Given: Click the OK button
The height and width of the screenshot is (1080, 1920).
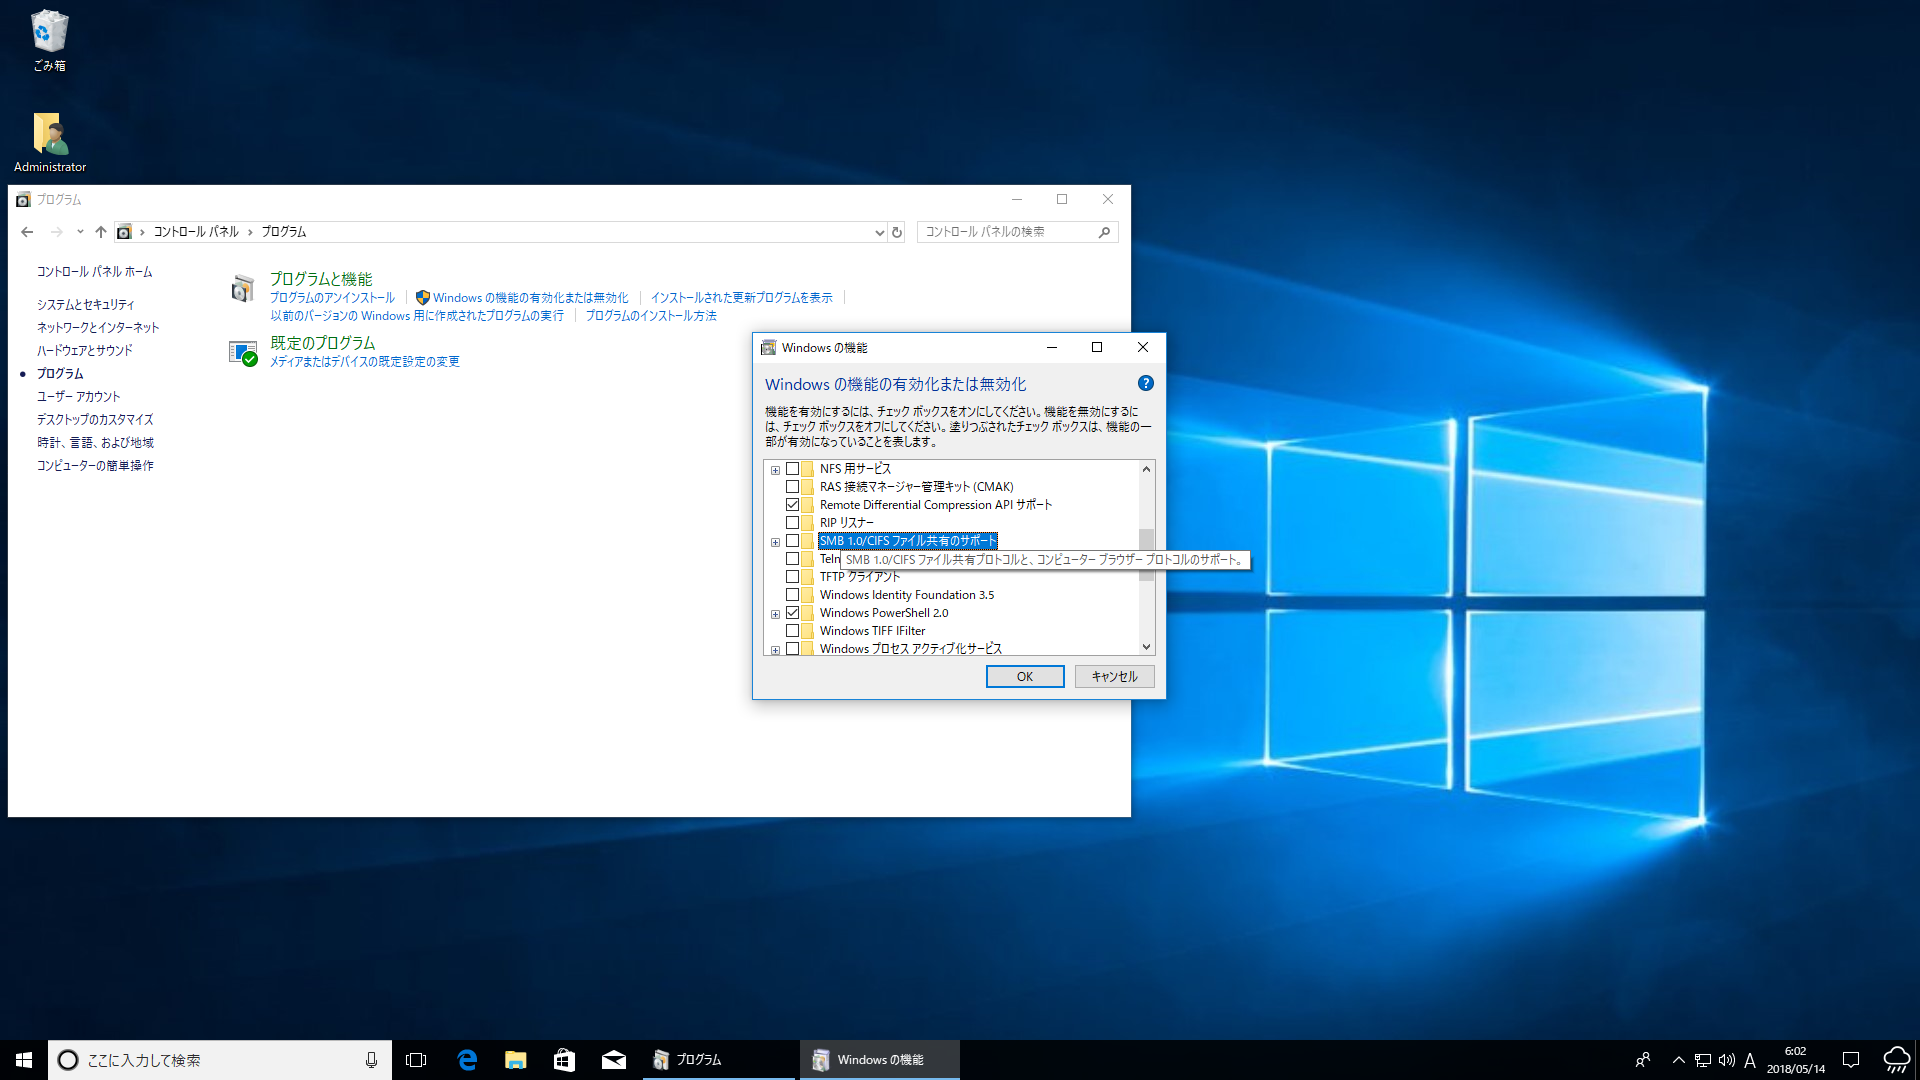Looking at the screenshot, I should [x=1024, y=677].
